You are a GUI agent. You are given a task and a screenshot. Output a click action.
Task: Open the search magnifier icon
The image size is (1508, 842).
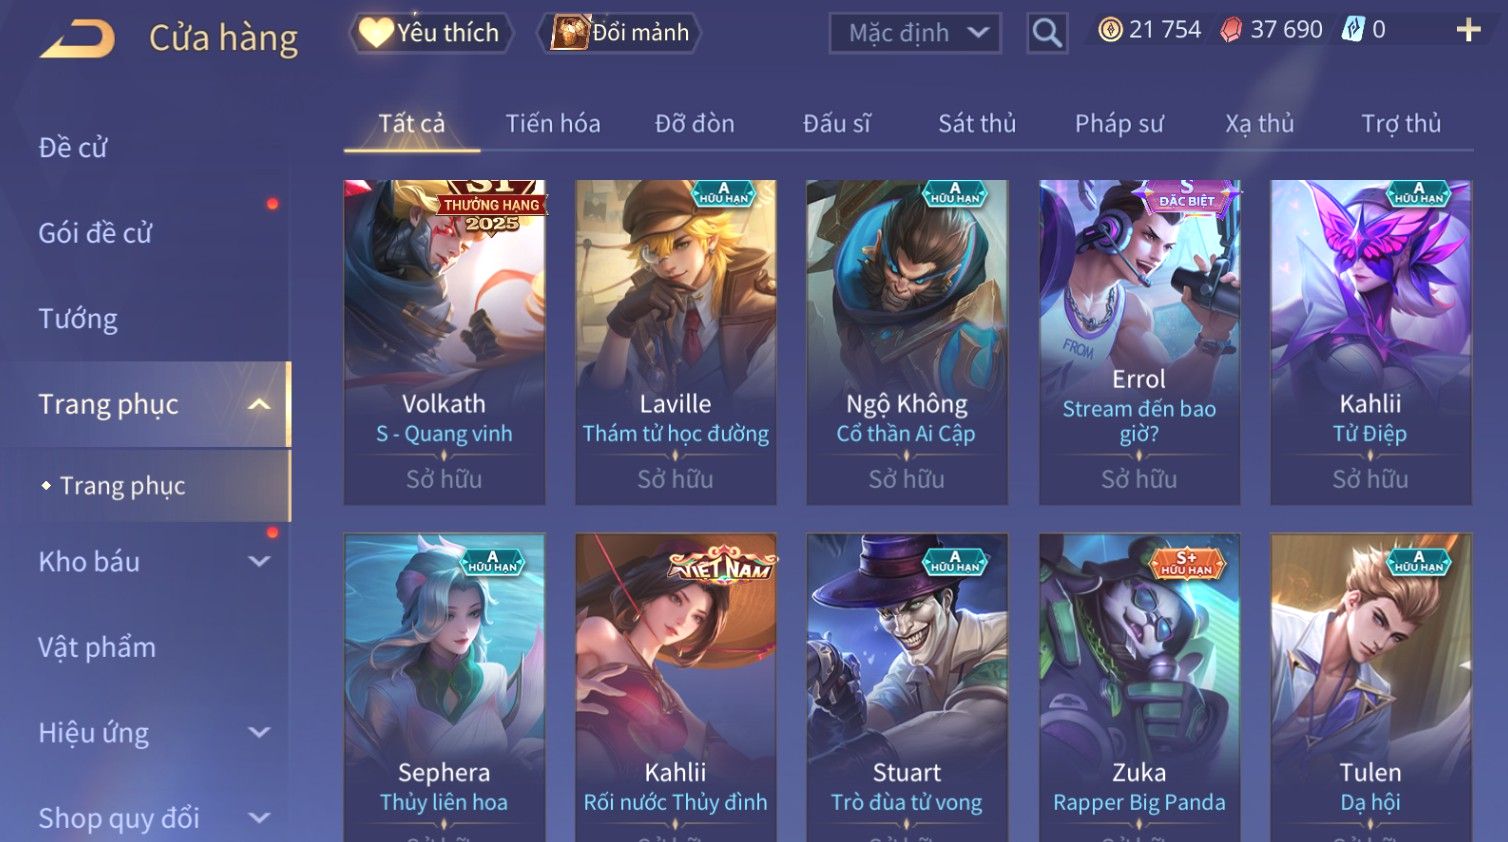click(x=1047, y=33)
